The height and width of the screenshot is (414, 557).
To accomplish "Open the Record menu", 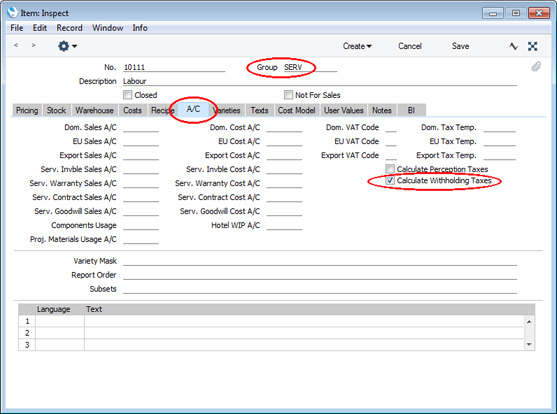I will click(69, 28).
